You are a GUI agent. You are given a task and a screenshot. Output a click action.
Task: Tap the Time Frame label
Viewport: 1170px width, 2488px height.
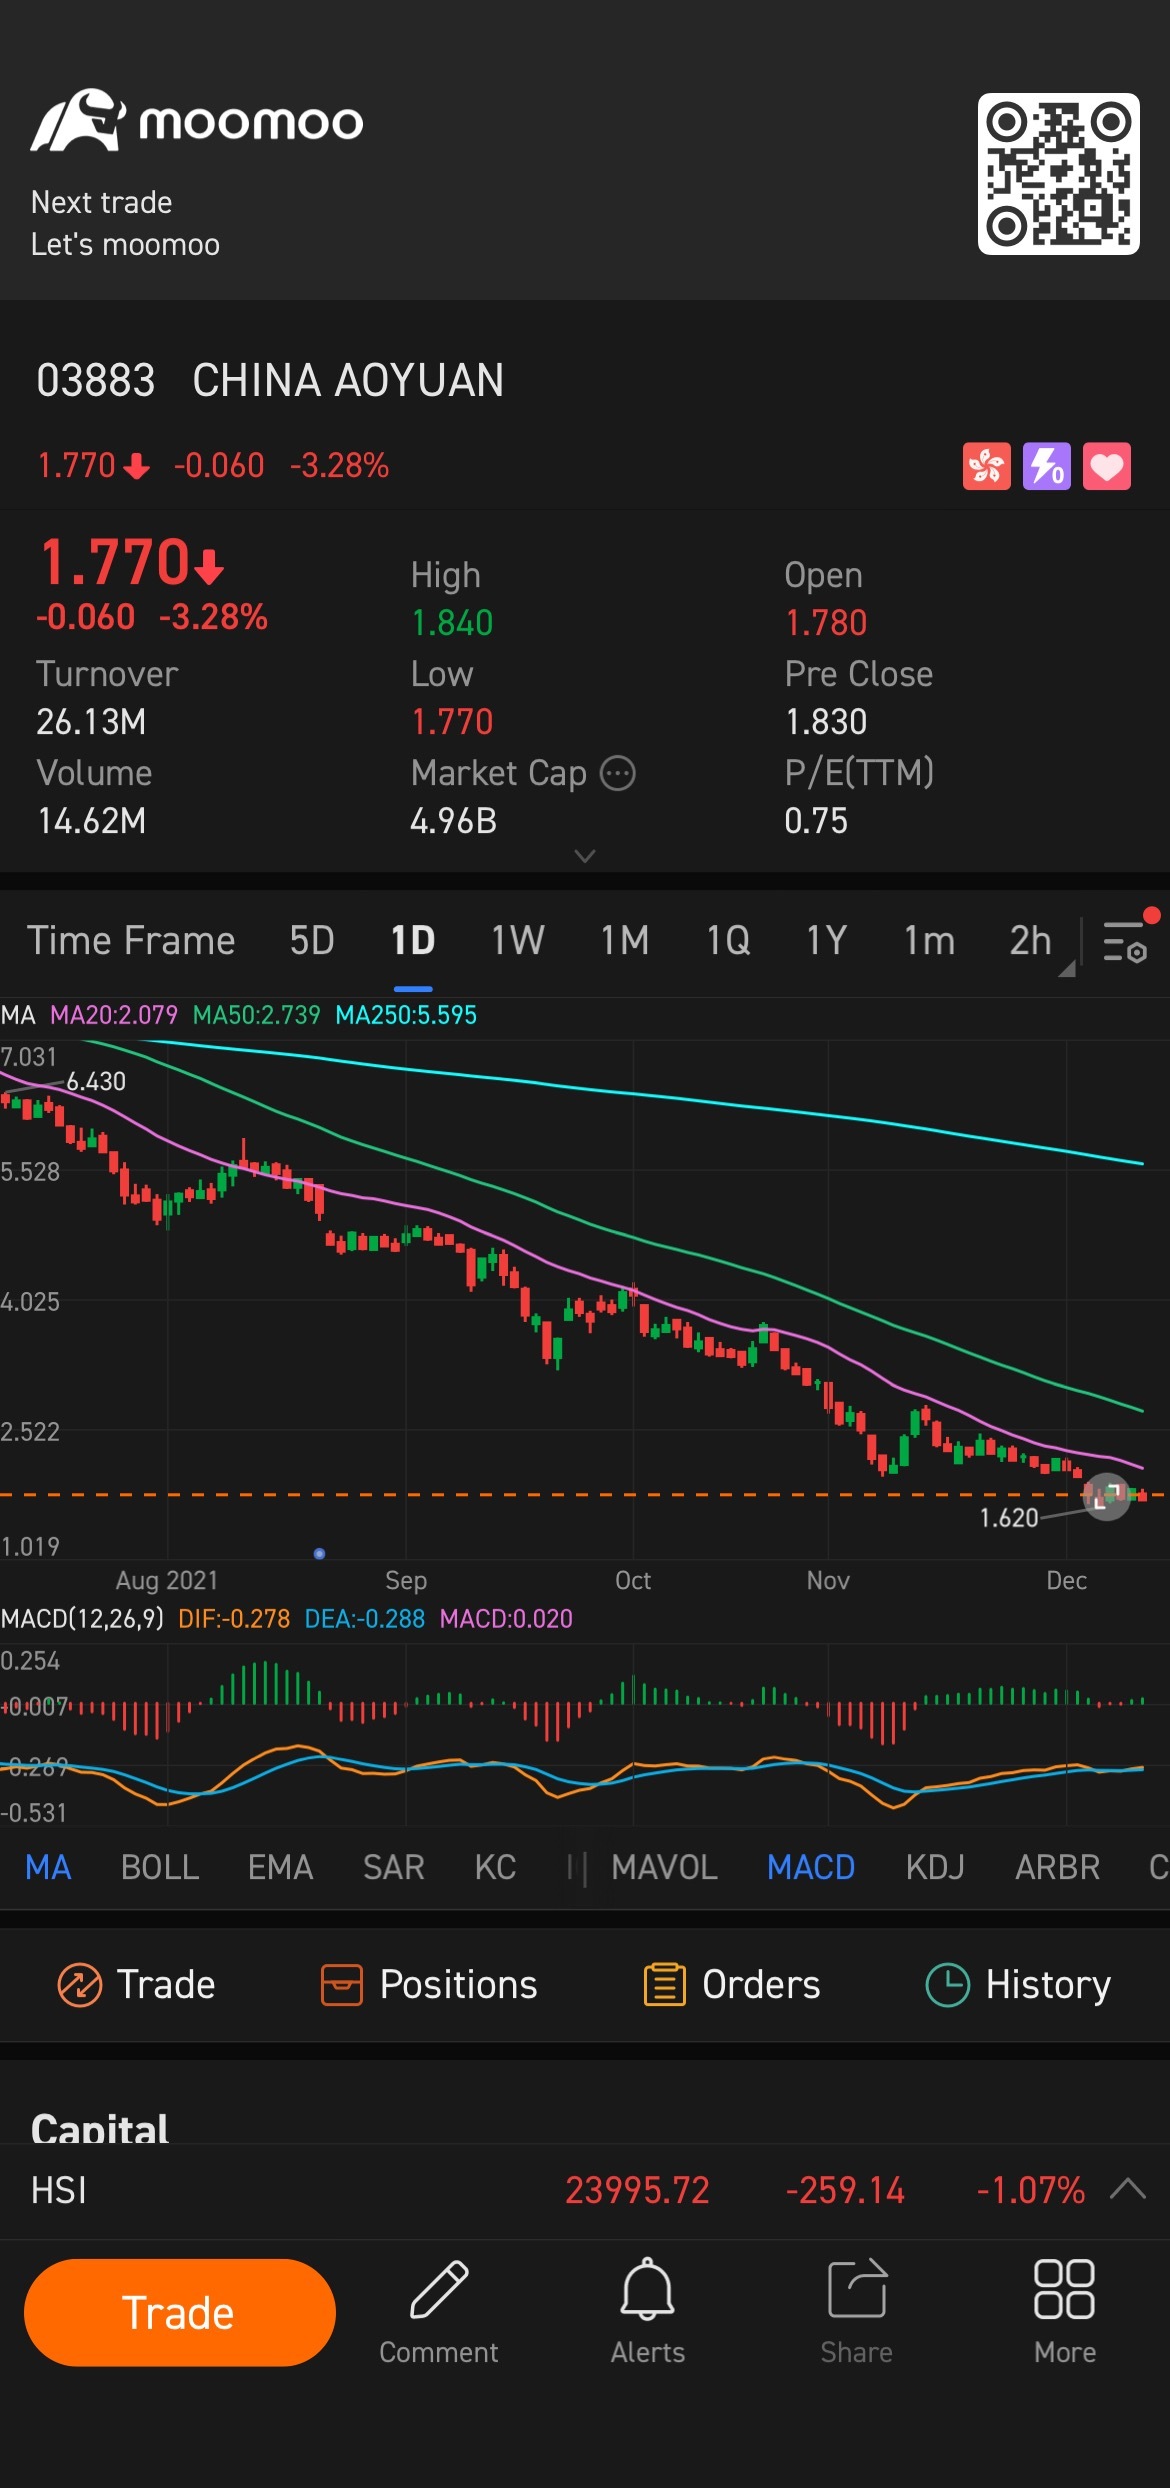tap(131, 941)
